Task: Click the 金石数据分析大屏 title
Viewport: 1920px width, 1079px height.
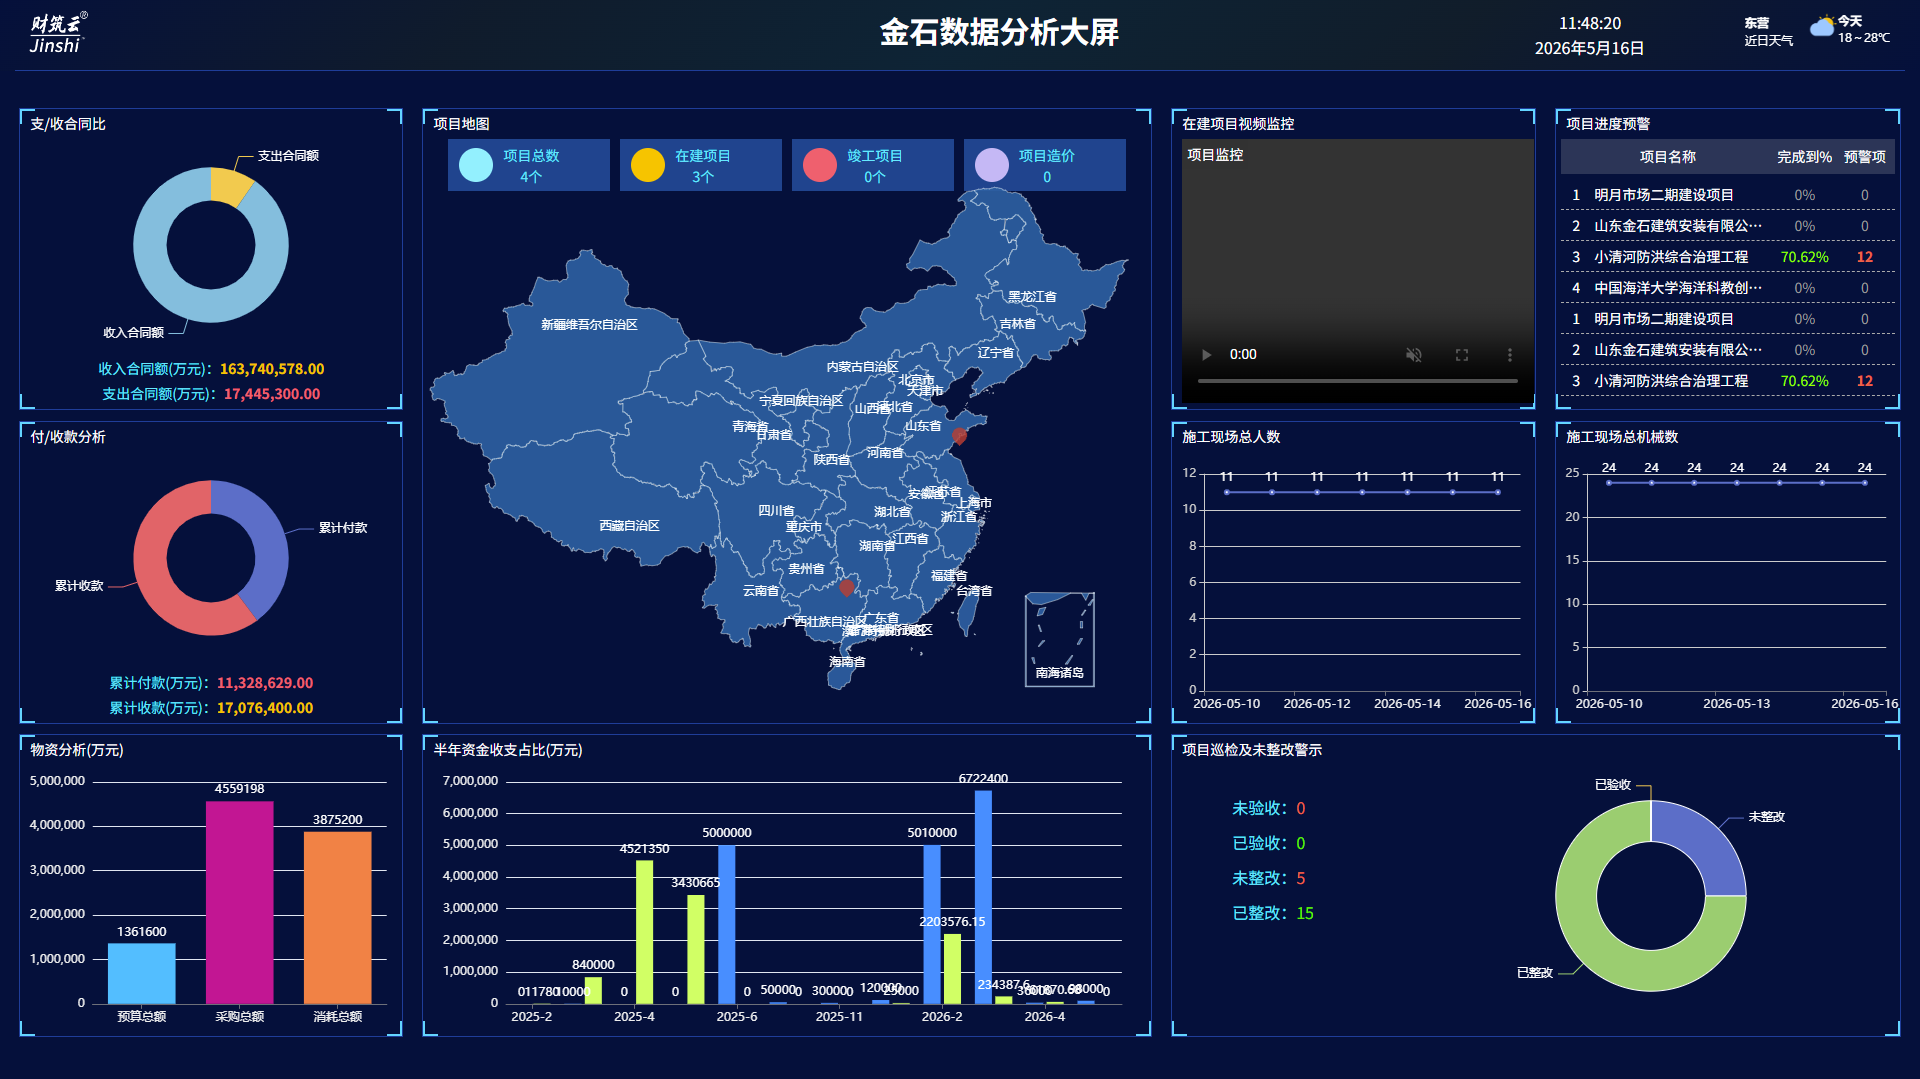Action: (x=999, y=32)
